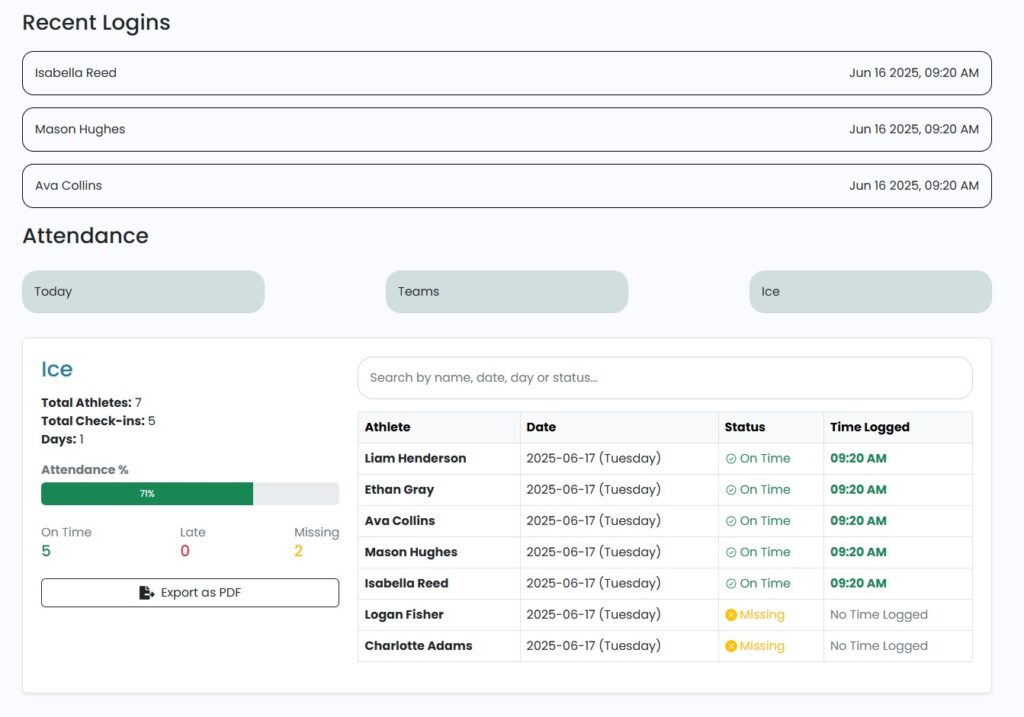Open Isabella Reed's recent login entry
The image size is (1024, 717).
tap(506, 73)
